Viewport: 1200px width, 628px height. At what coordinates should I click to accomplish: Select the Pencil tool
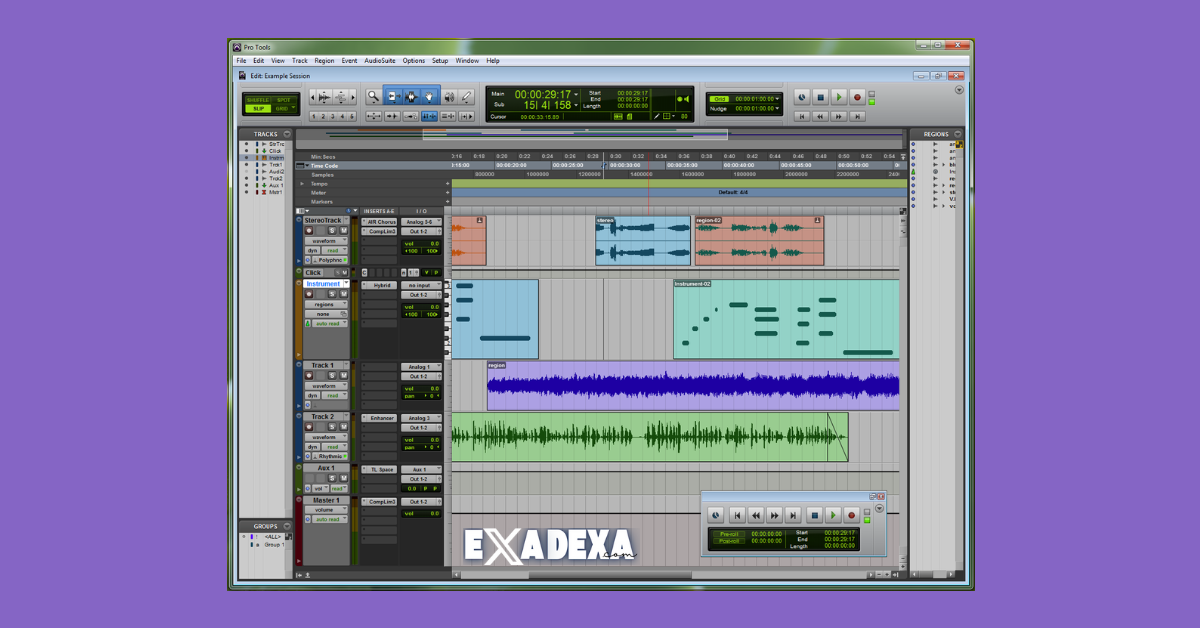467,96
